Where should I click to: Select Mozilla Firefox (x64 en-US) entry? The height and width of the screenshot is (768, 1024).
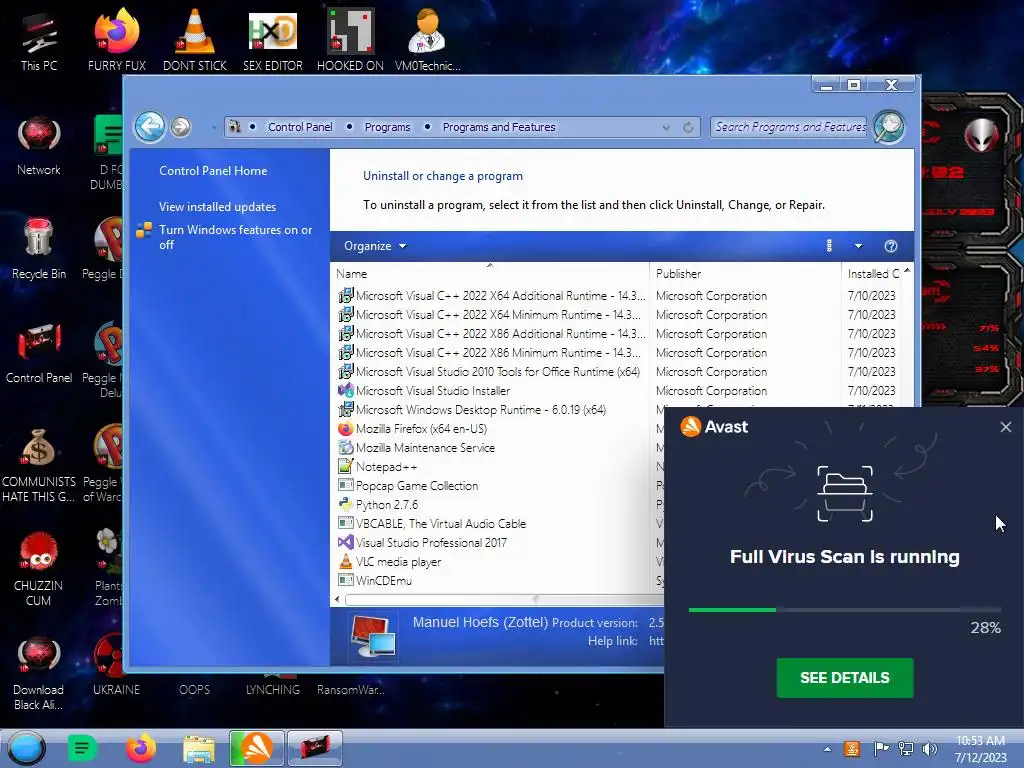tap(421, 429)
